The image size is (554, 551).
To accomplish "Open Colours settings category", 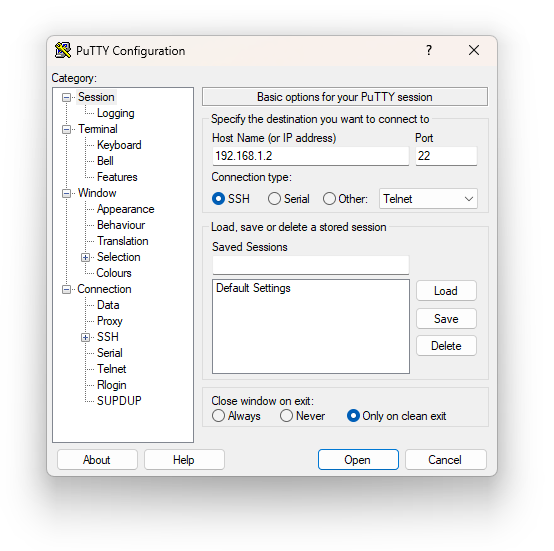I will (114, 273).
